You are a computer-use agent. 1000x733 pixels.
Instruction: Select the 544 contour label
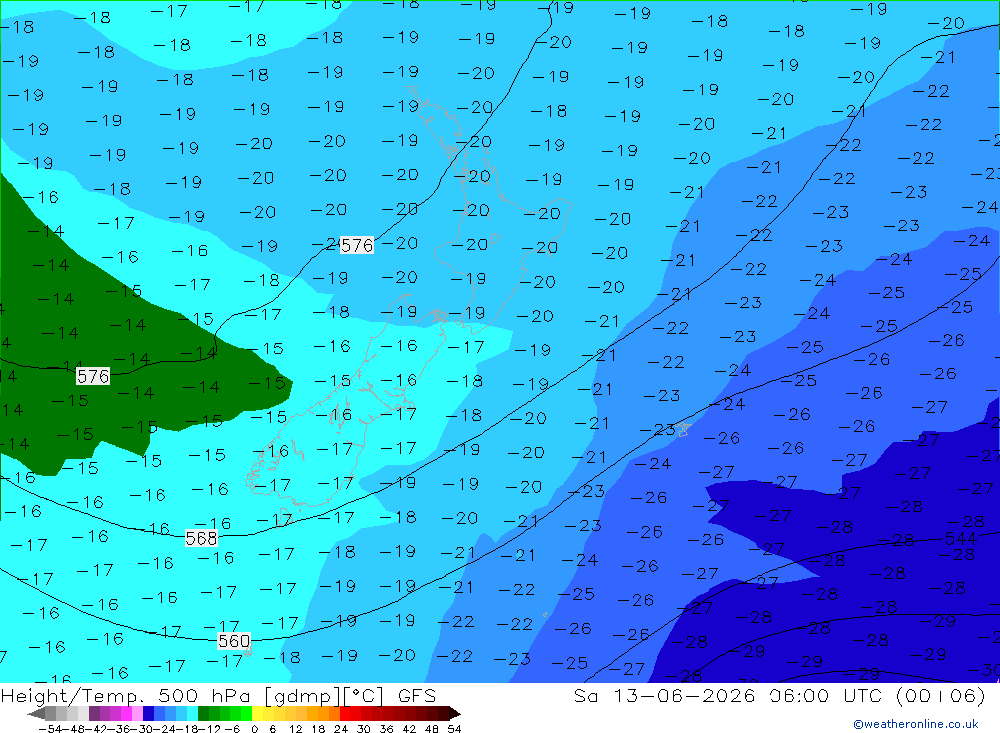click(960, 539)
